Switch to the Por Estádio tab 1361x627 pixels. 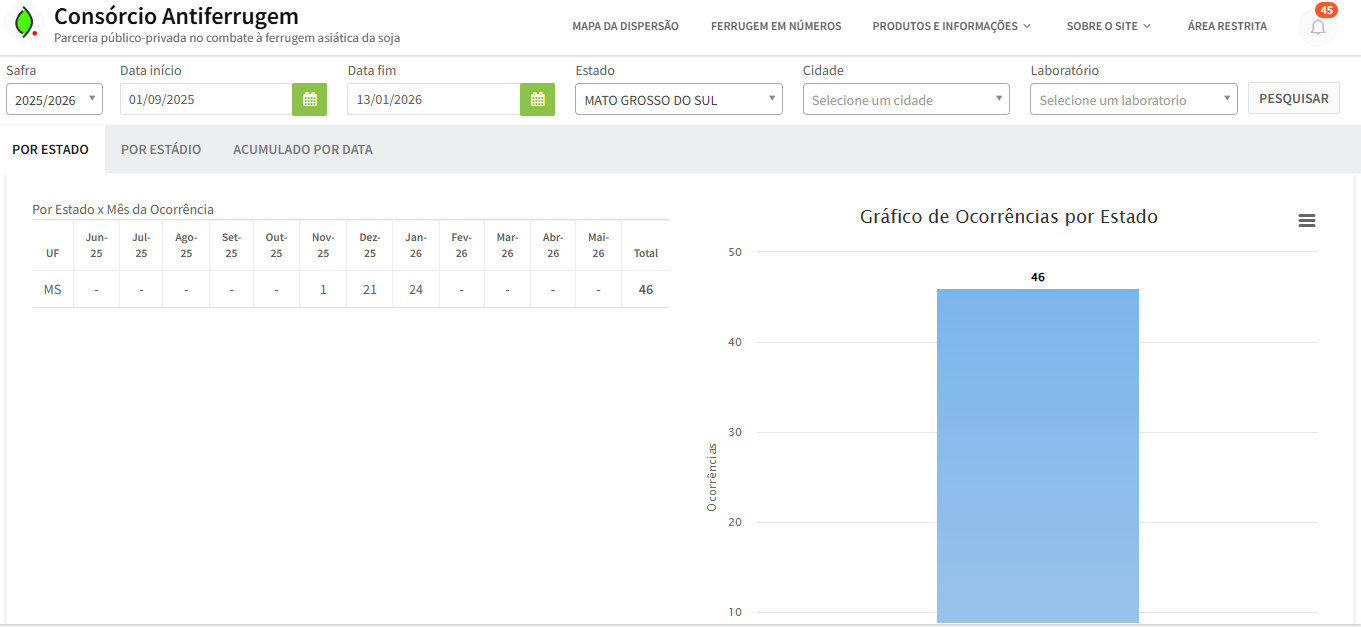pyautogui.click(x=161, y=149)
